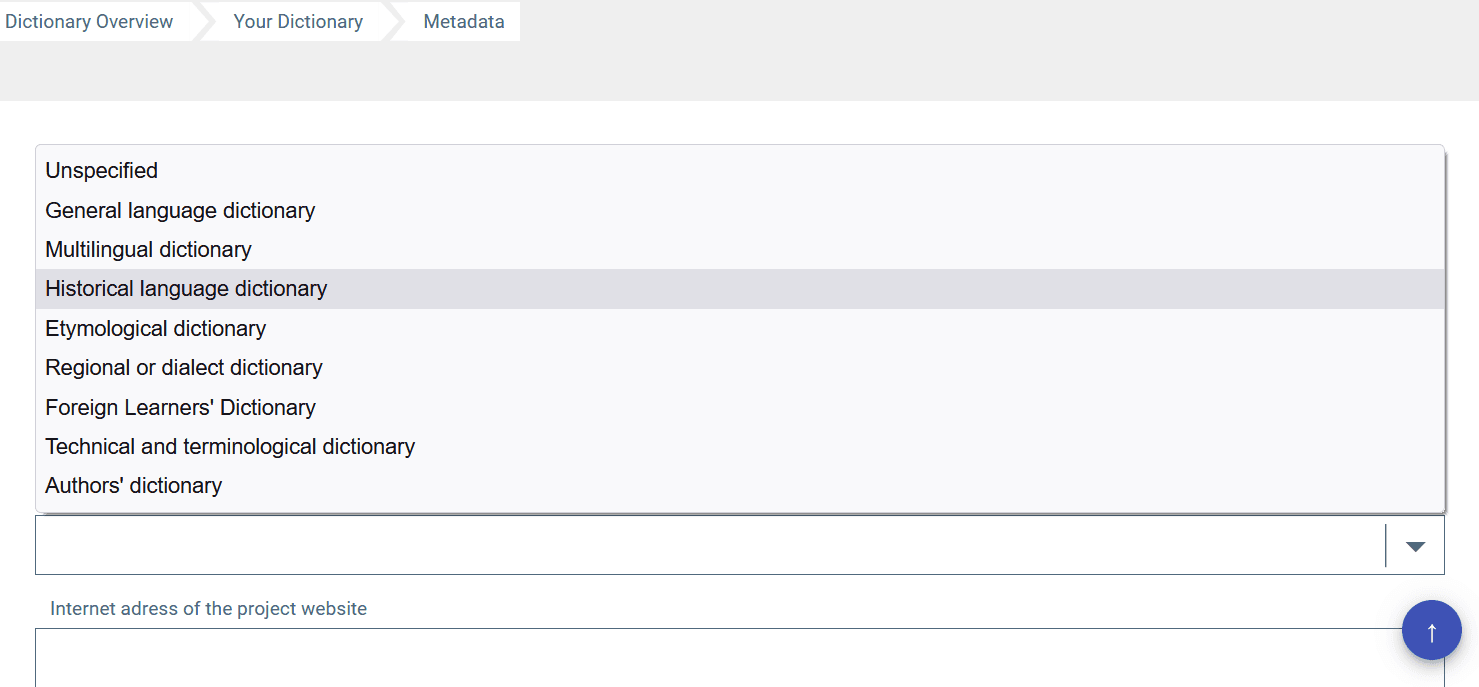The image size is (1479, 687).
Task: Click the dropdown arrow divider separator
Action: [x=1386, y=546]
